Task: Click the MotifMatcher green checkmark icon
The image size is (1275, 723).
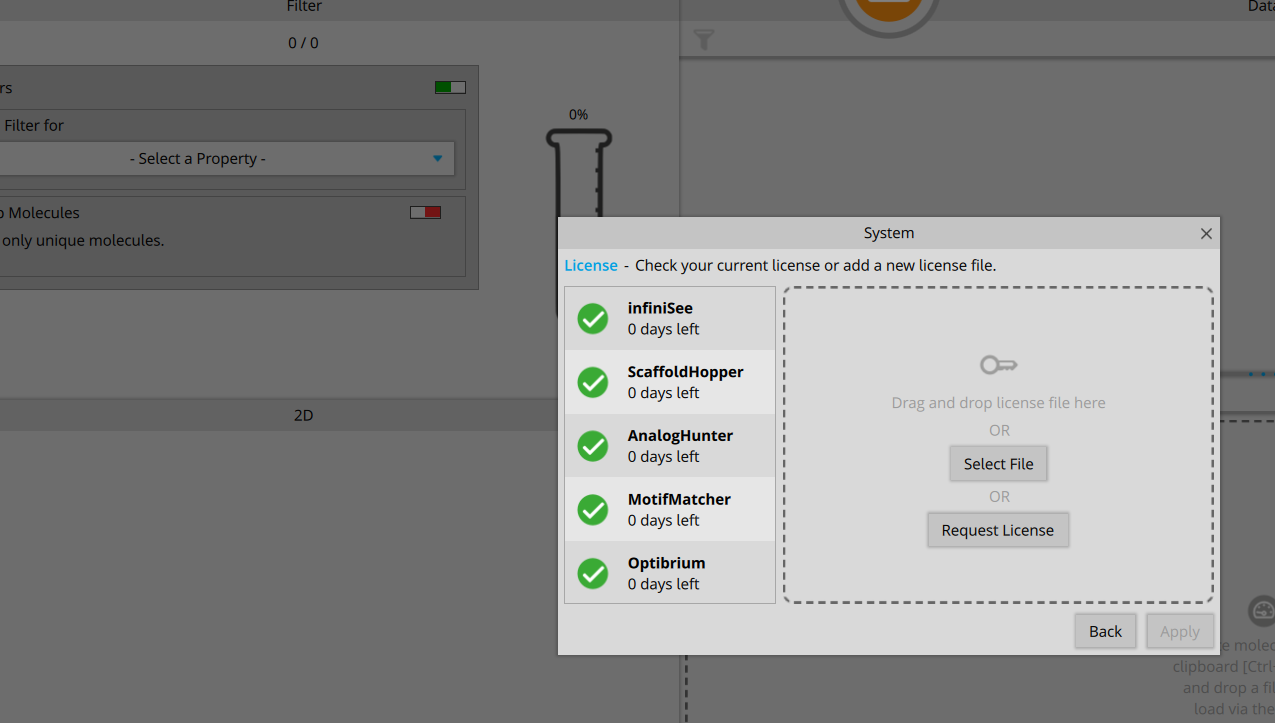Action: click(593, 510)
